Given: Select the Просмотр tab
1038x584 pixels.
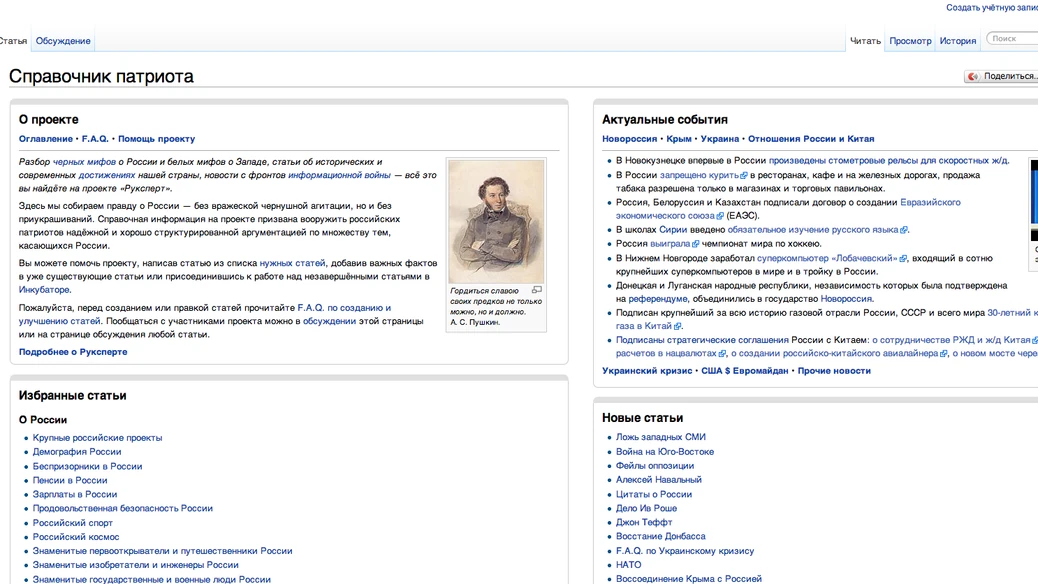Looking at the screenshot, I should click(x=910, y=40).
